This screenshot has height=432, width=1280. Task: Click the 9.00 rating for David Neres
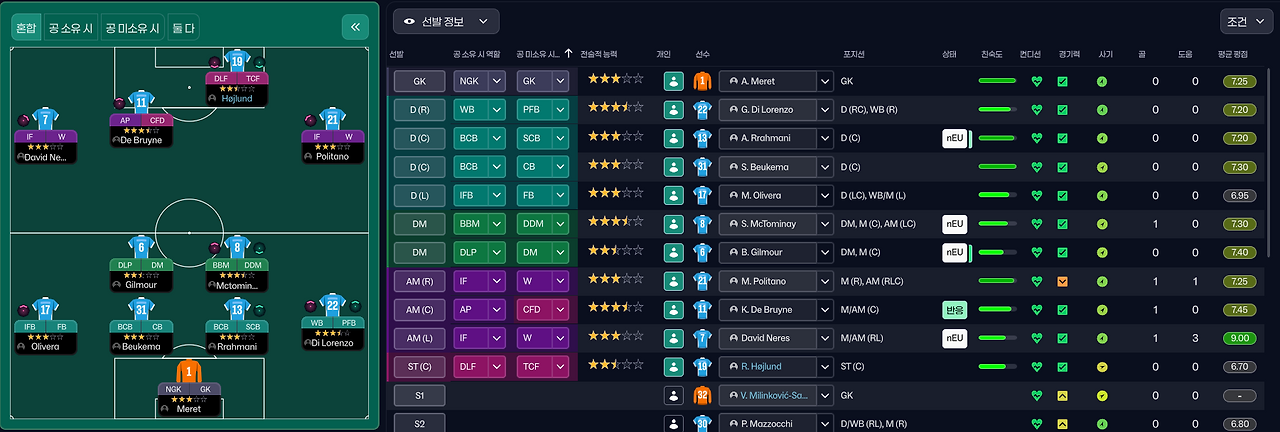(x=1239, y=339)
